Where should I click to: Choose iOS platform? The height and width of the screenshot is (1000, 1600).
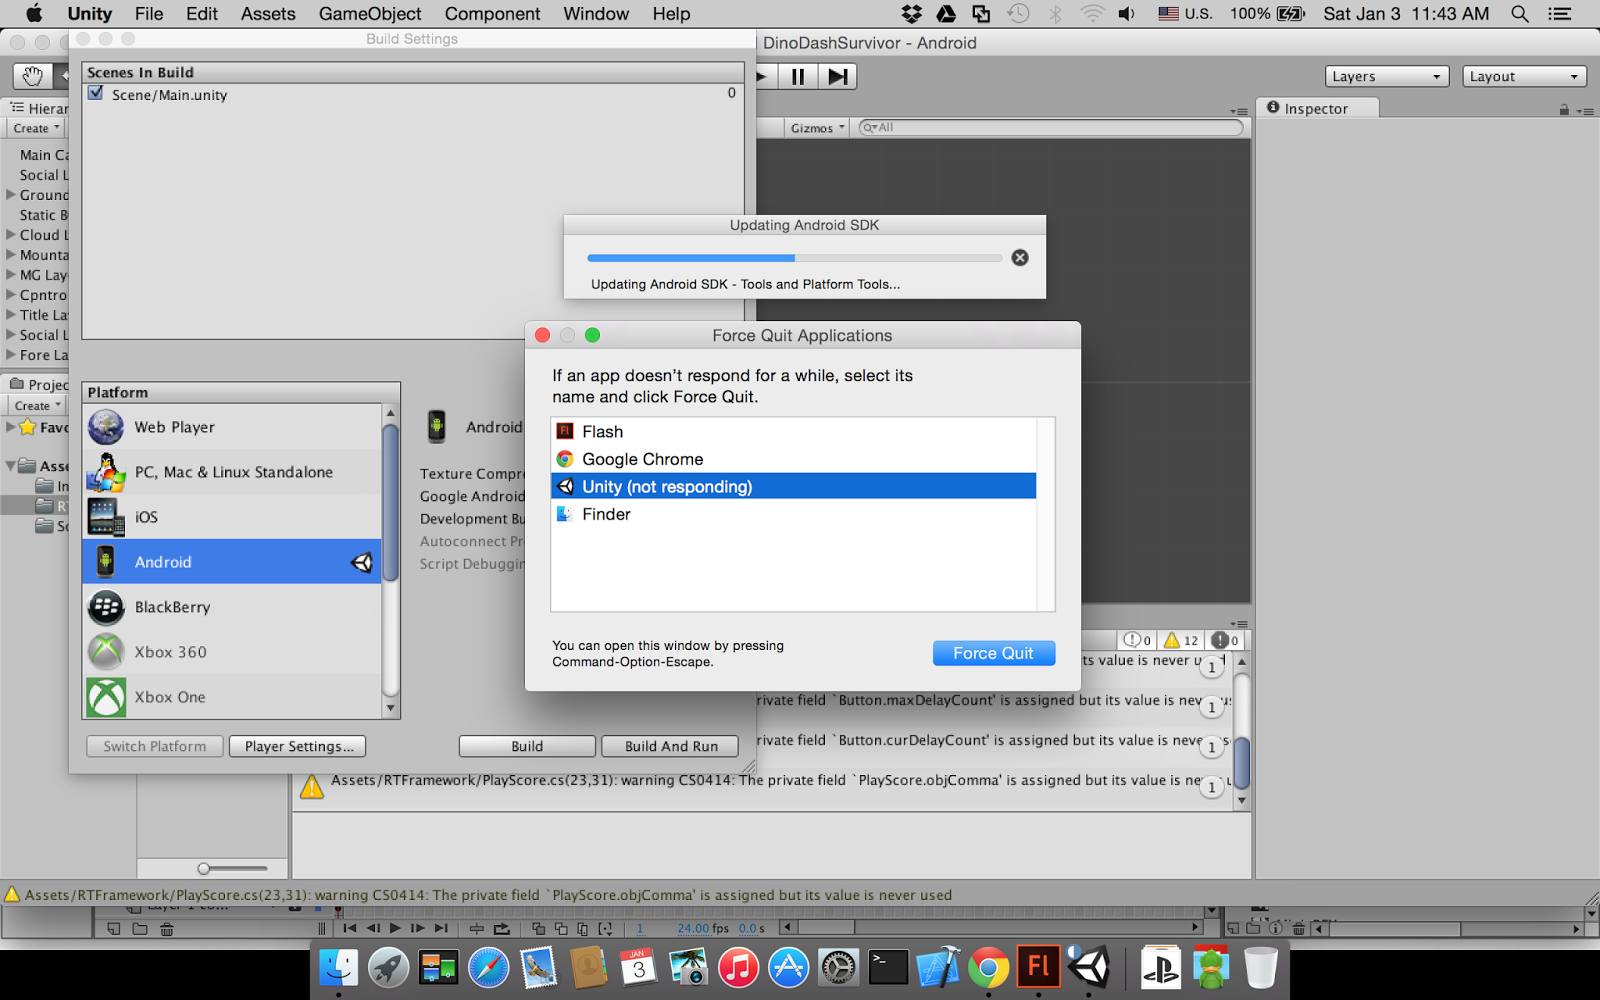pos(232,517)
